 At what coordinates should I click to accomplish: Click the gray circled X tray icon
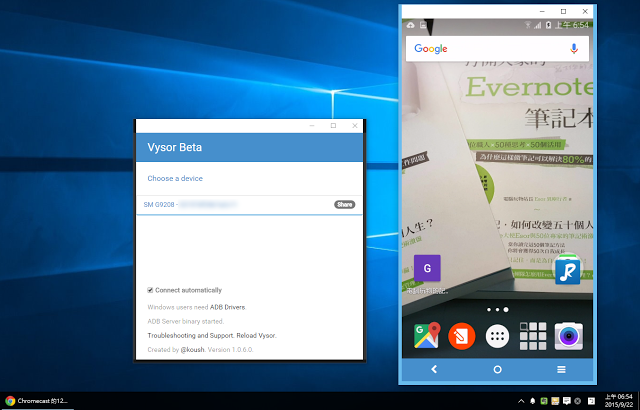578,401
